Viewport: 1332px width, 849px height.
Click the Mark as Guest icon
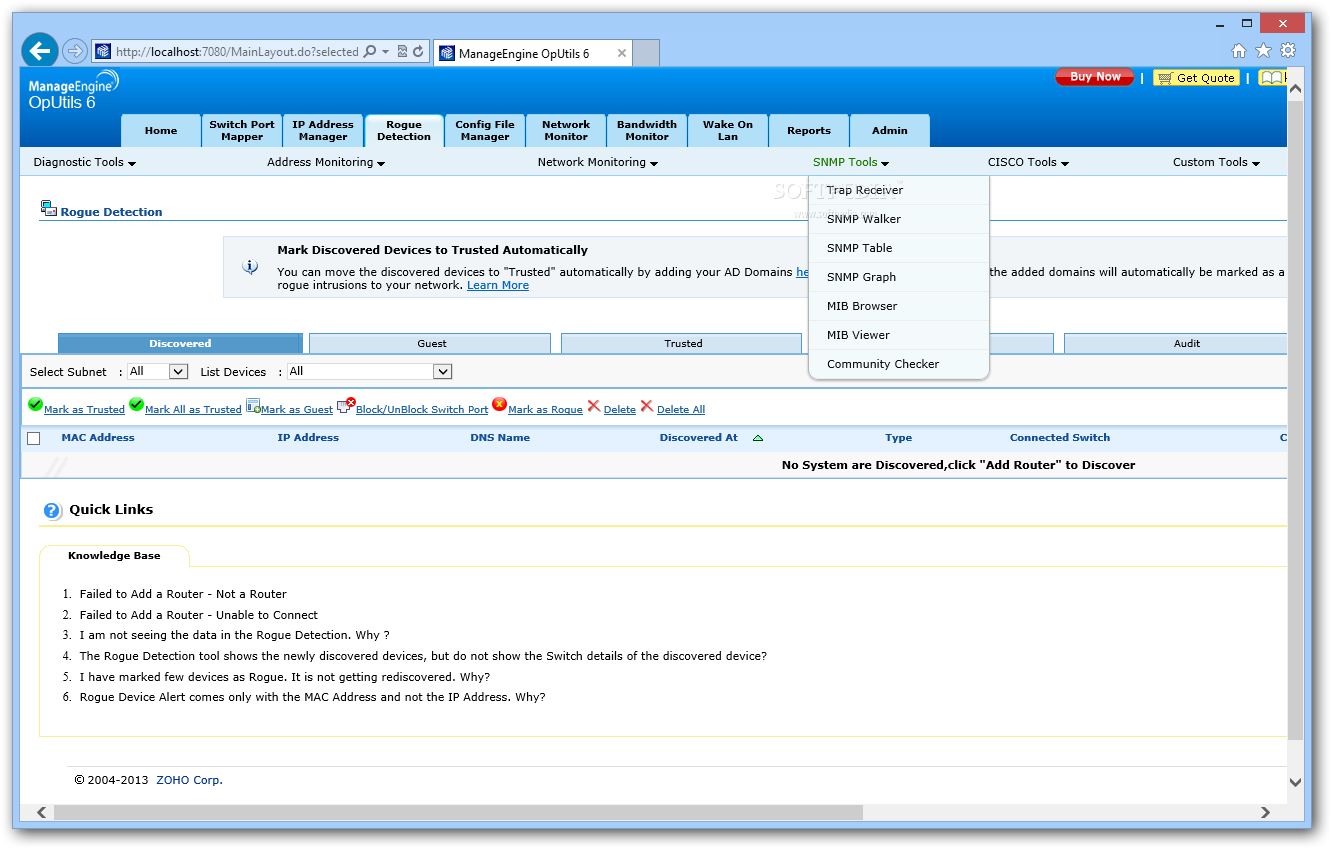(x=253, y=406)
